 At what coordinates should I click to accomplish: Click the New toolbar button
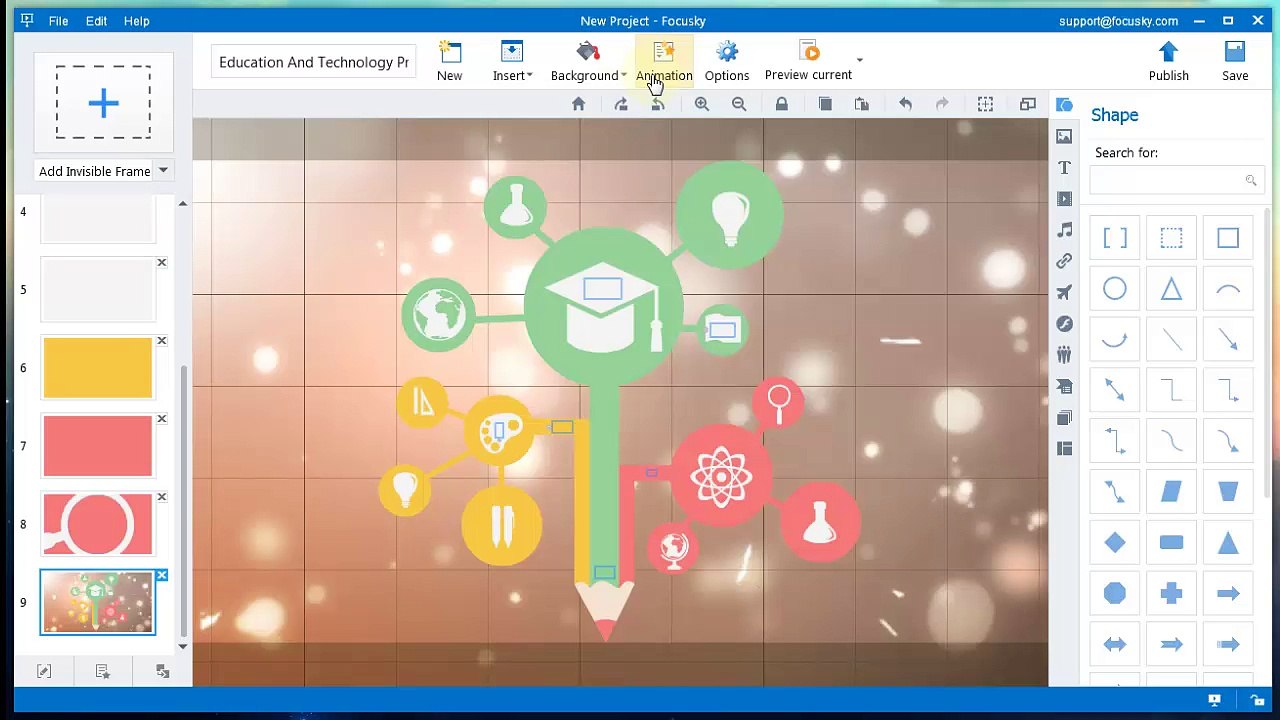click(x=449, y=61)
